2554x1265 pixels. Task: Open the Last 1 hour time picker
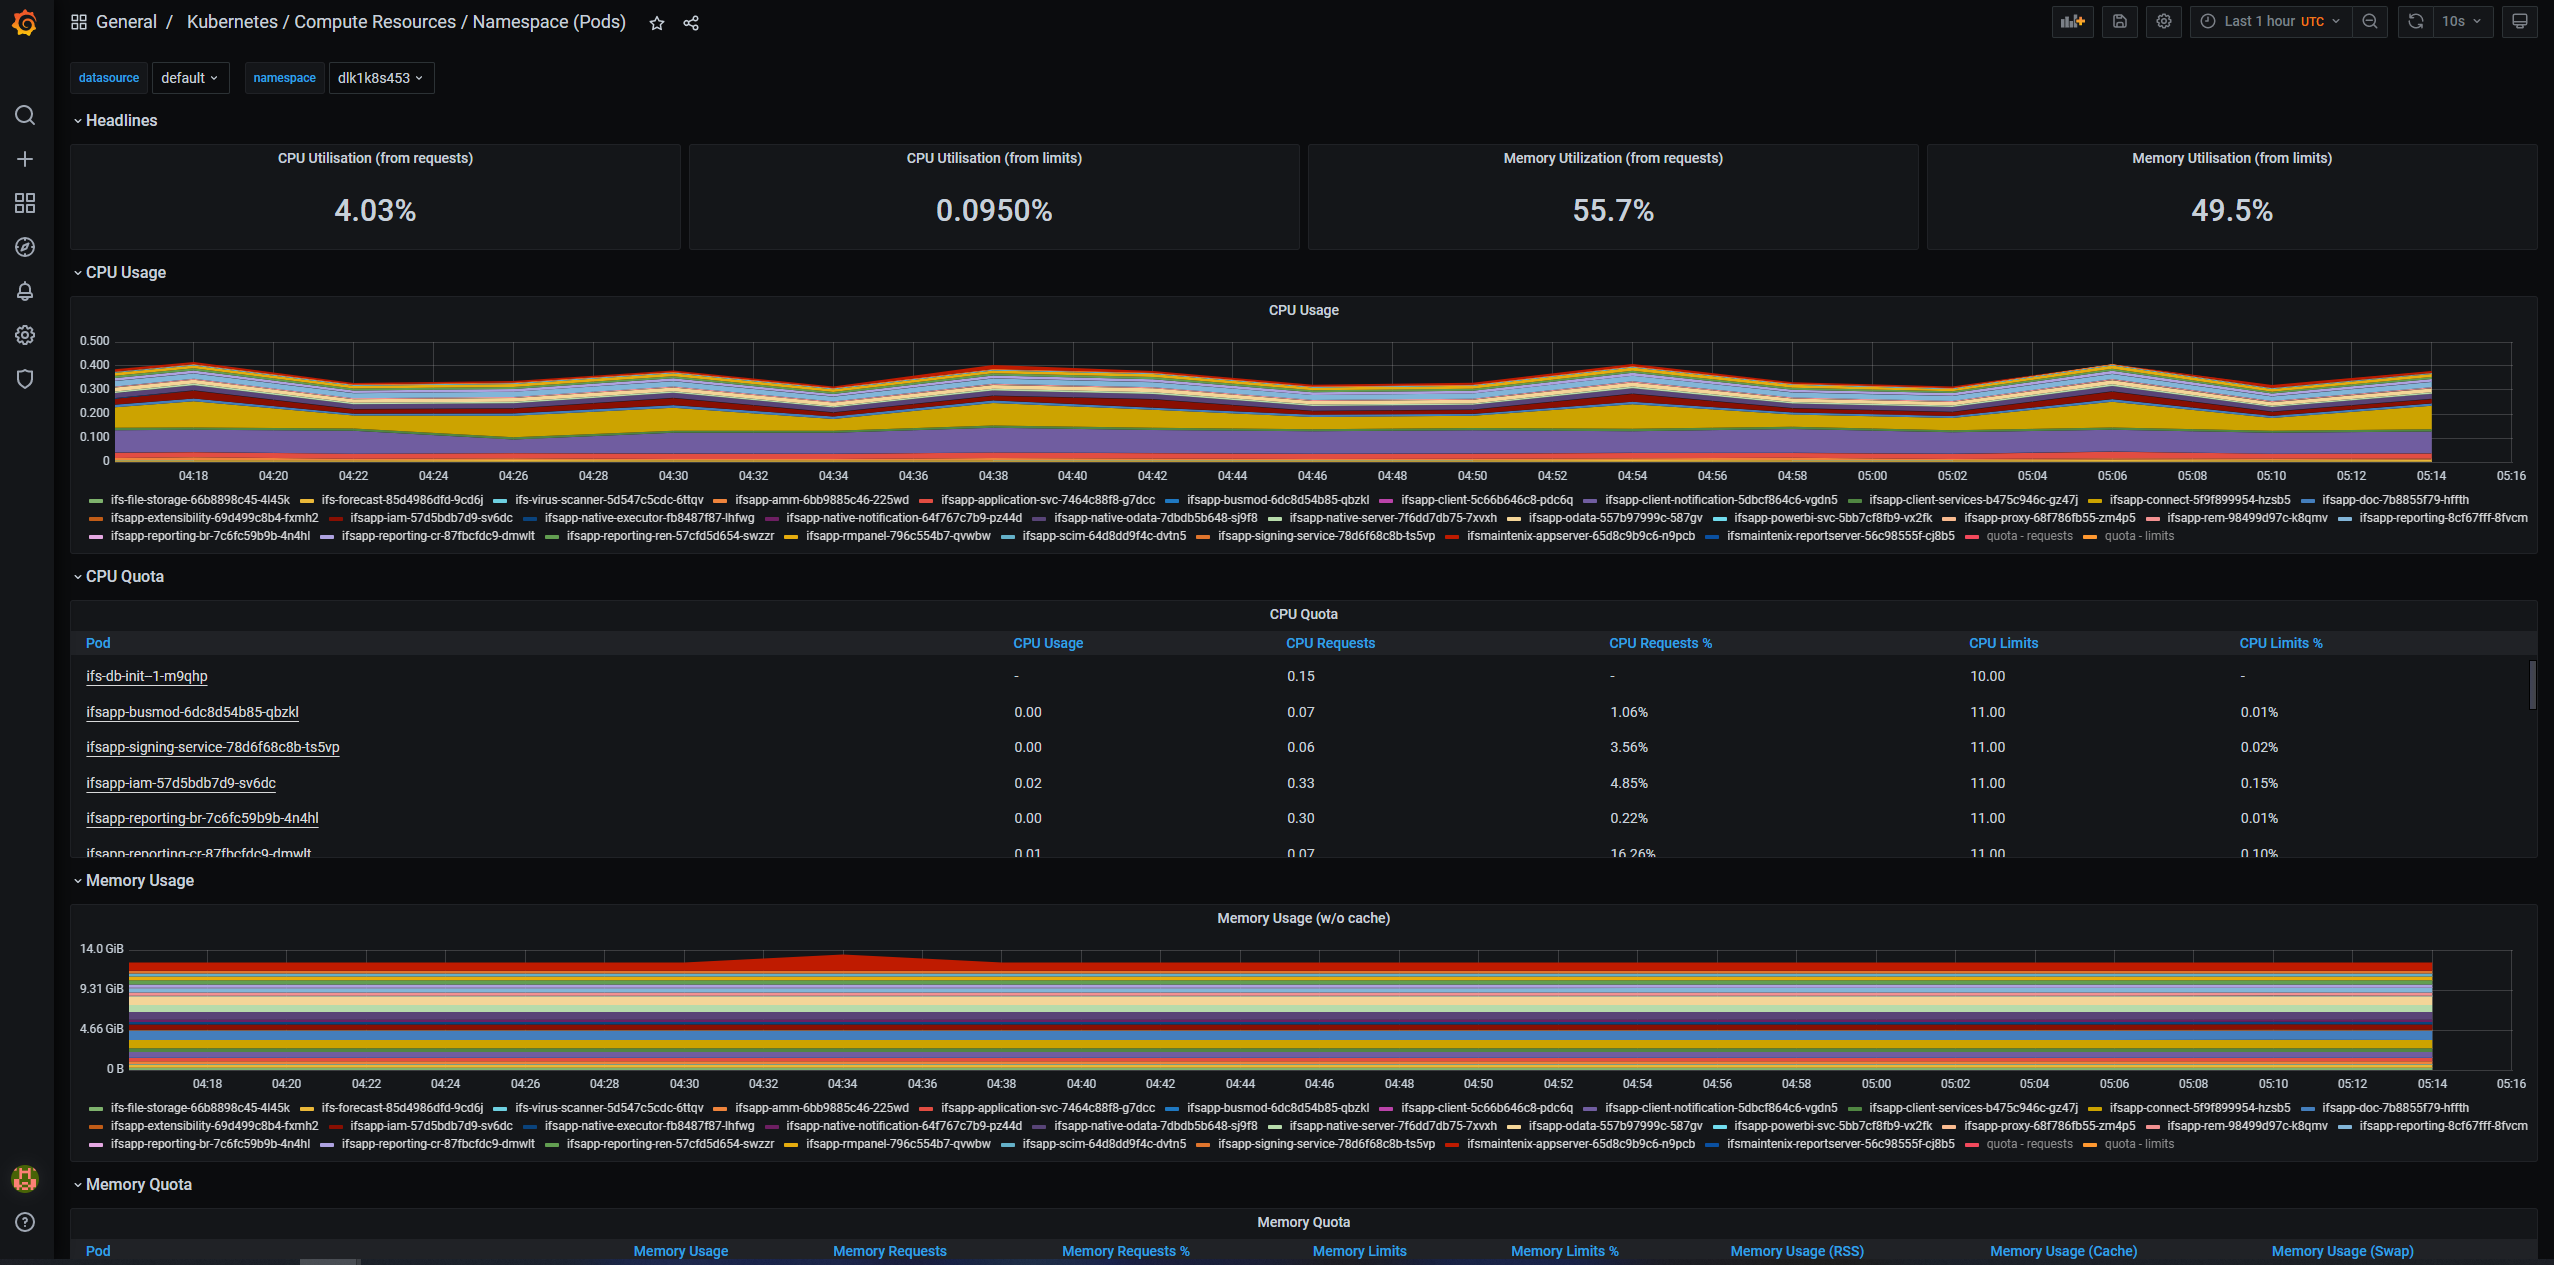(x=2268, y=21)
